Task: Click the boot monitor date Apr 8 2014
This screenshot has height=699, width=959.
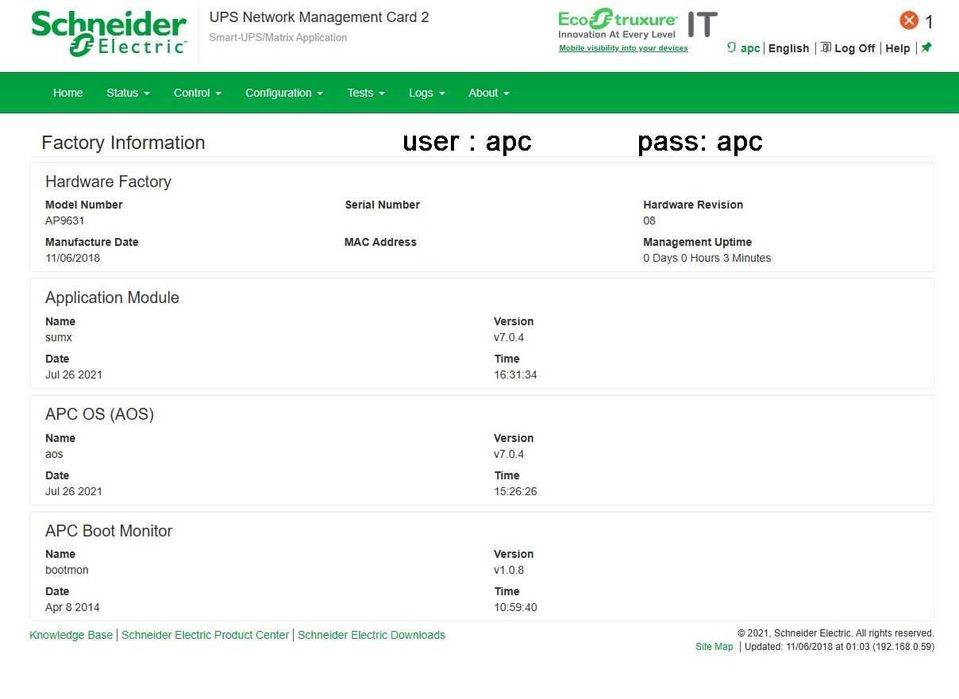Action: point(72,607)
